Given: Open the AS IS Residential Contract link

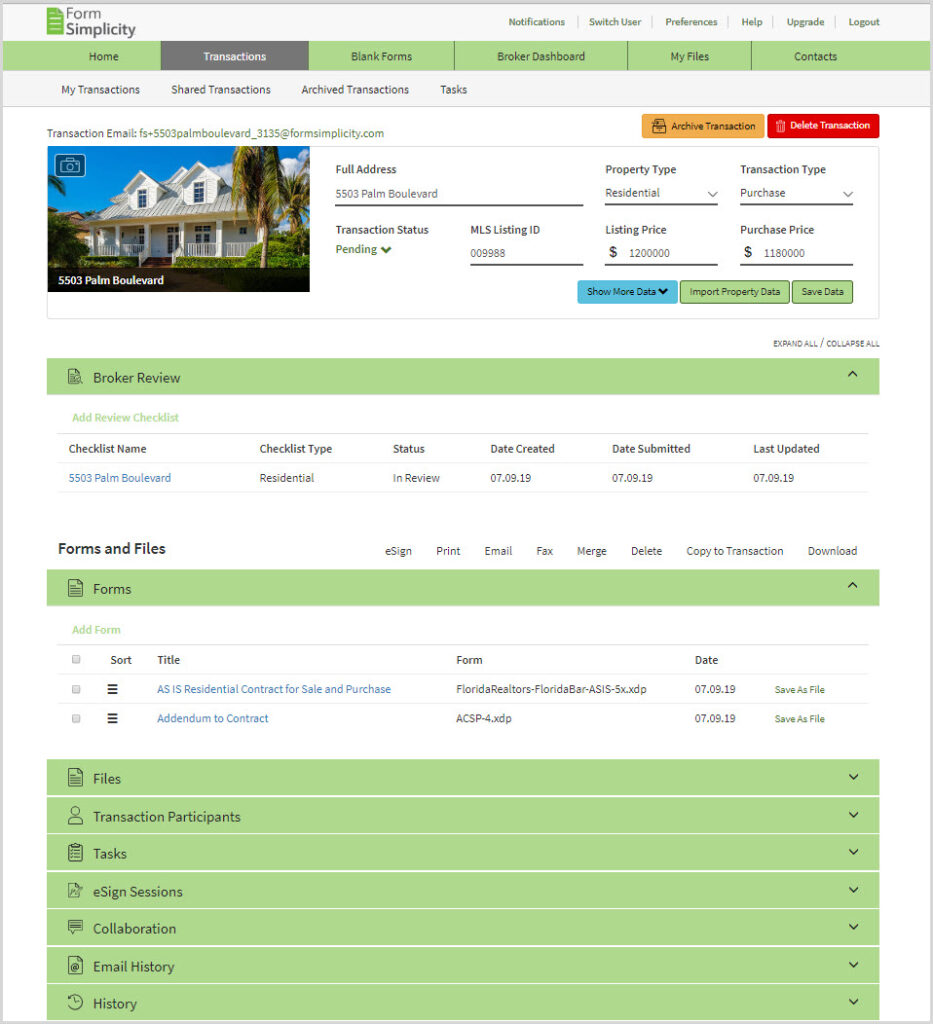Looking at the screenshot, I should 274,689.
